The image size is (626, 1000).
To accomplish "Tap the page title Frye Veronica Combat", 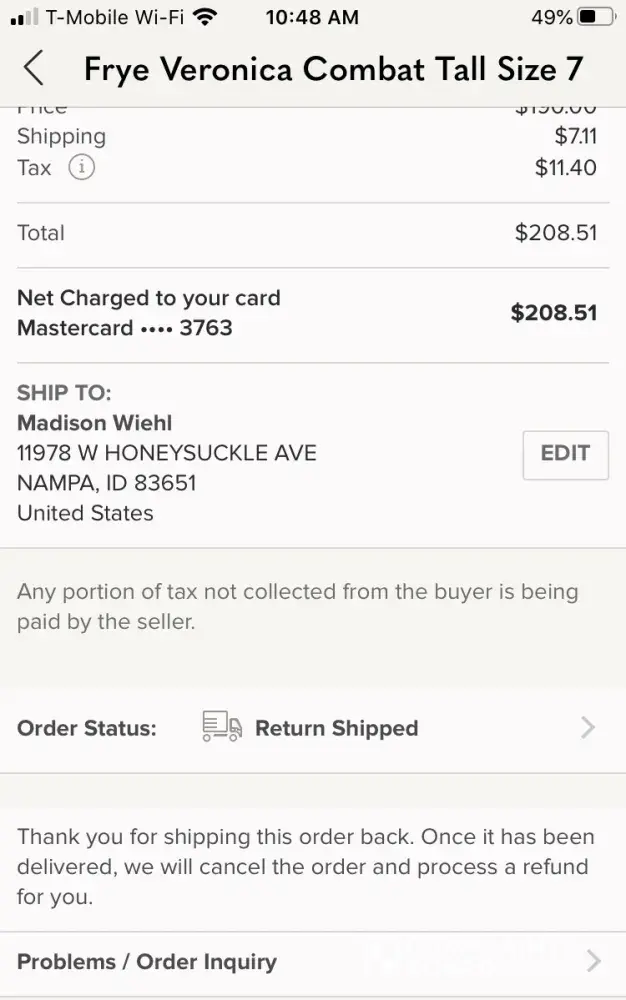I will coord(333,68).
